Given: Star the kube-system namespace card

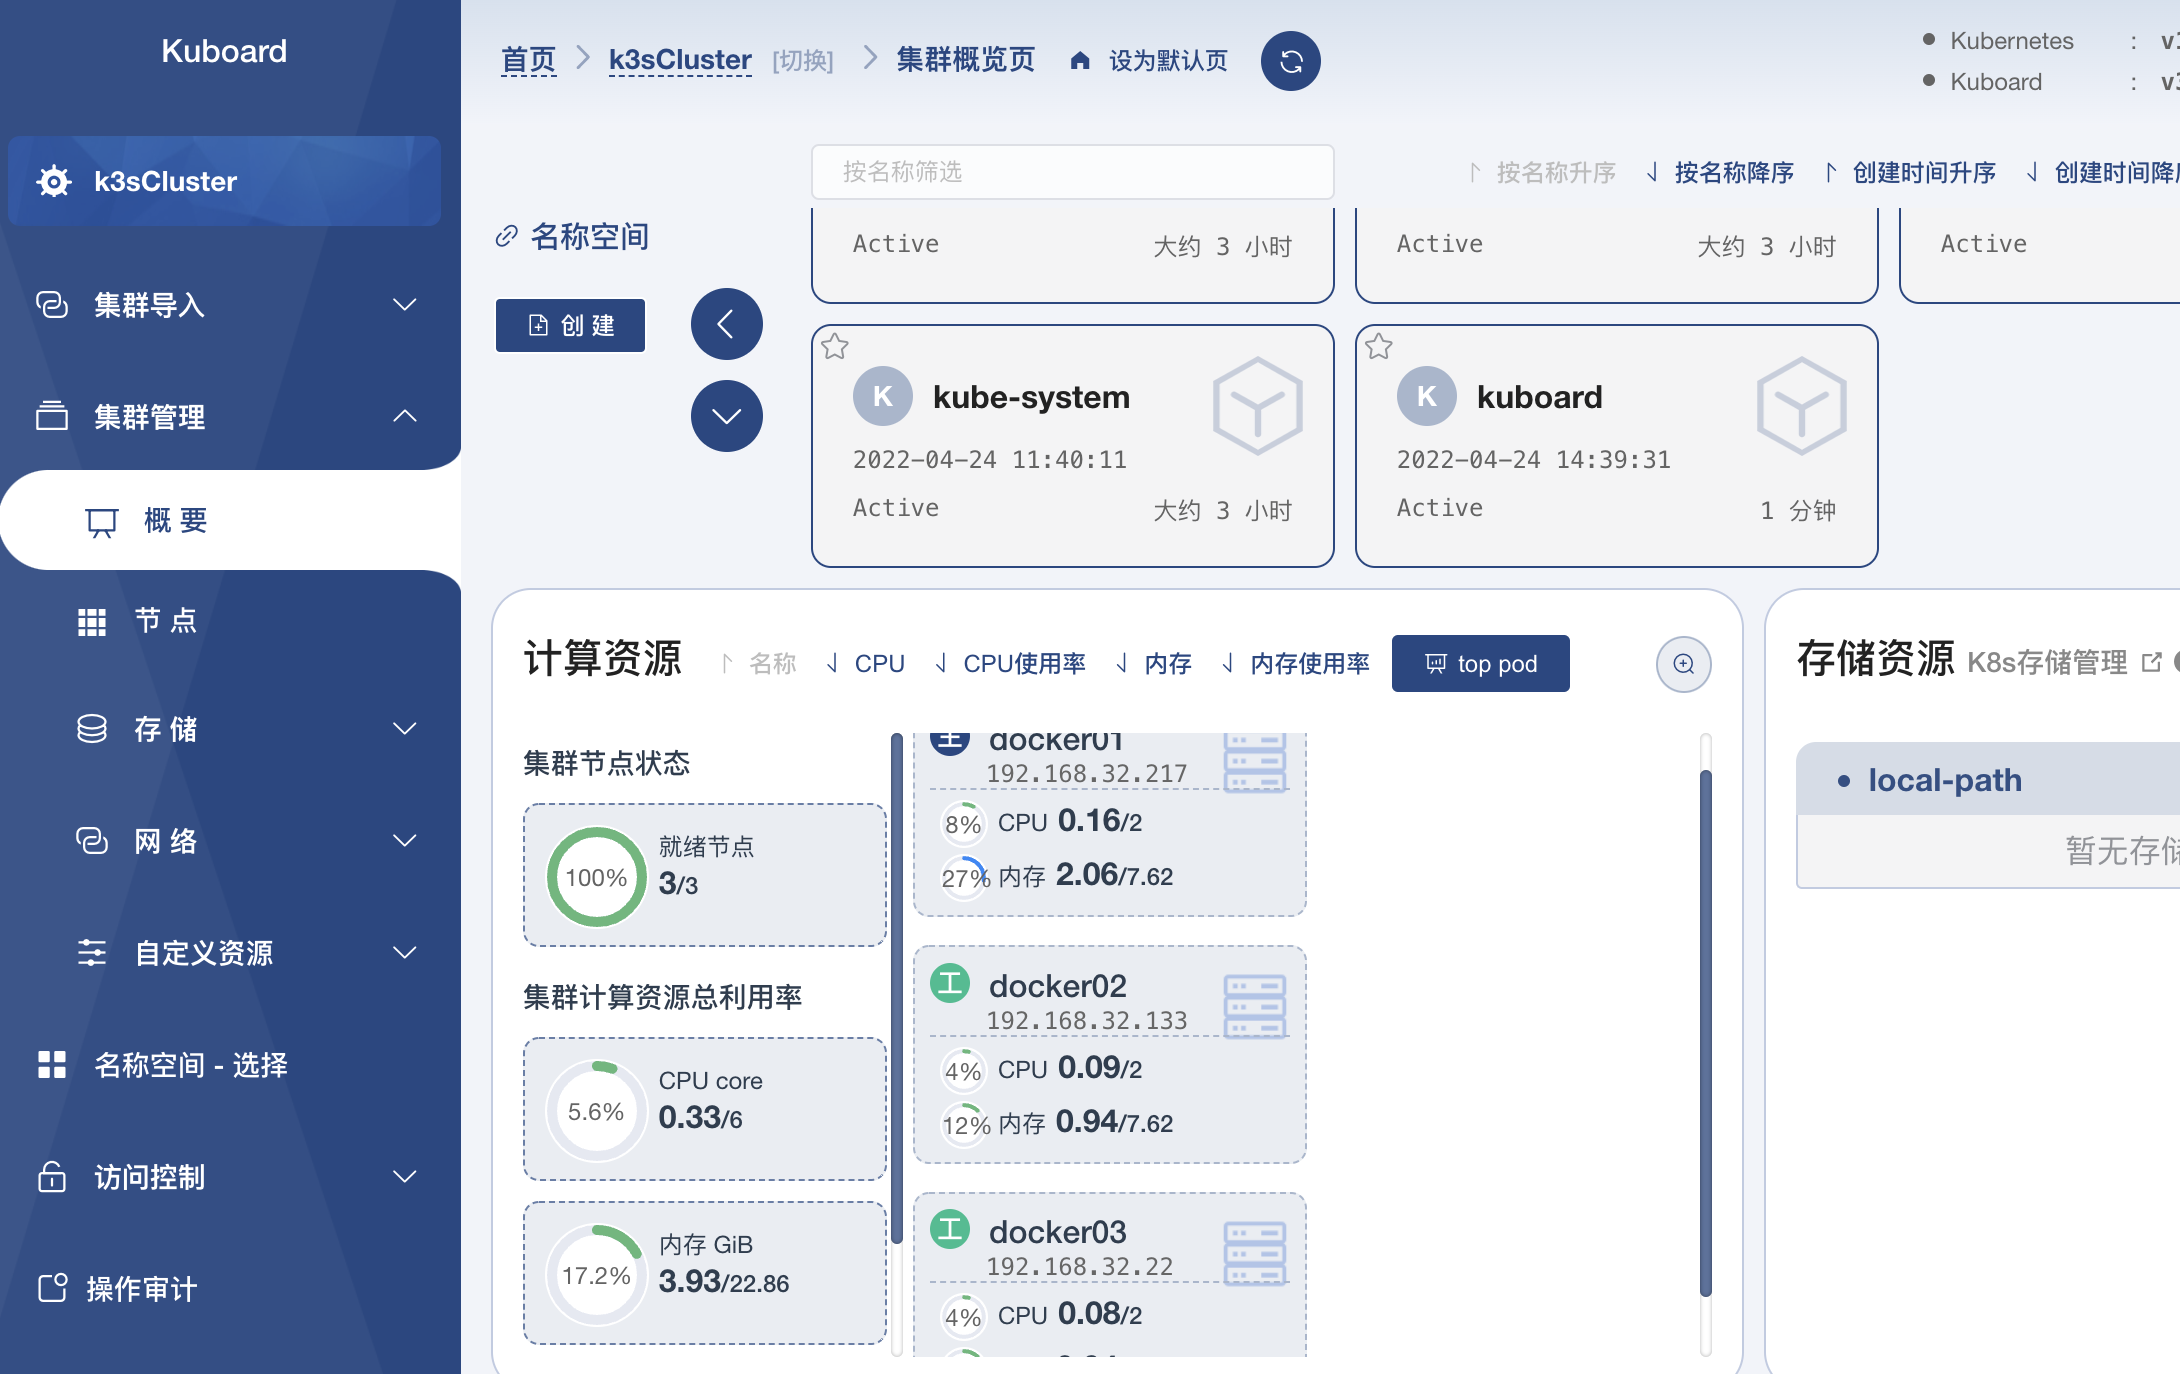Looking at the screenshot, I should [x=835, y=346].
